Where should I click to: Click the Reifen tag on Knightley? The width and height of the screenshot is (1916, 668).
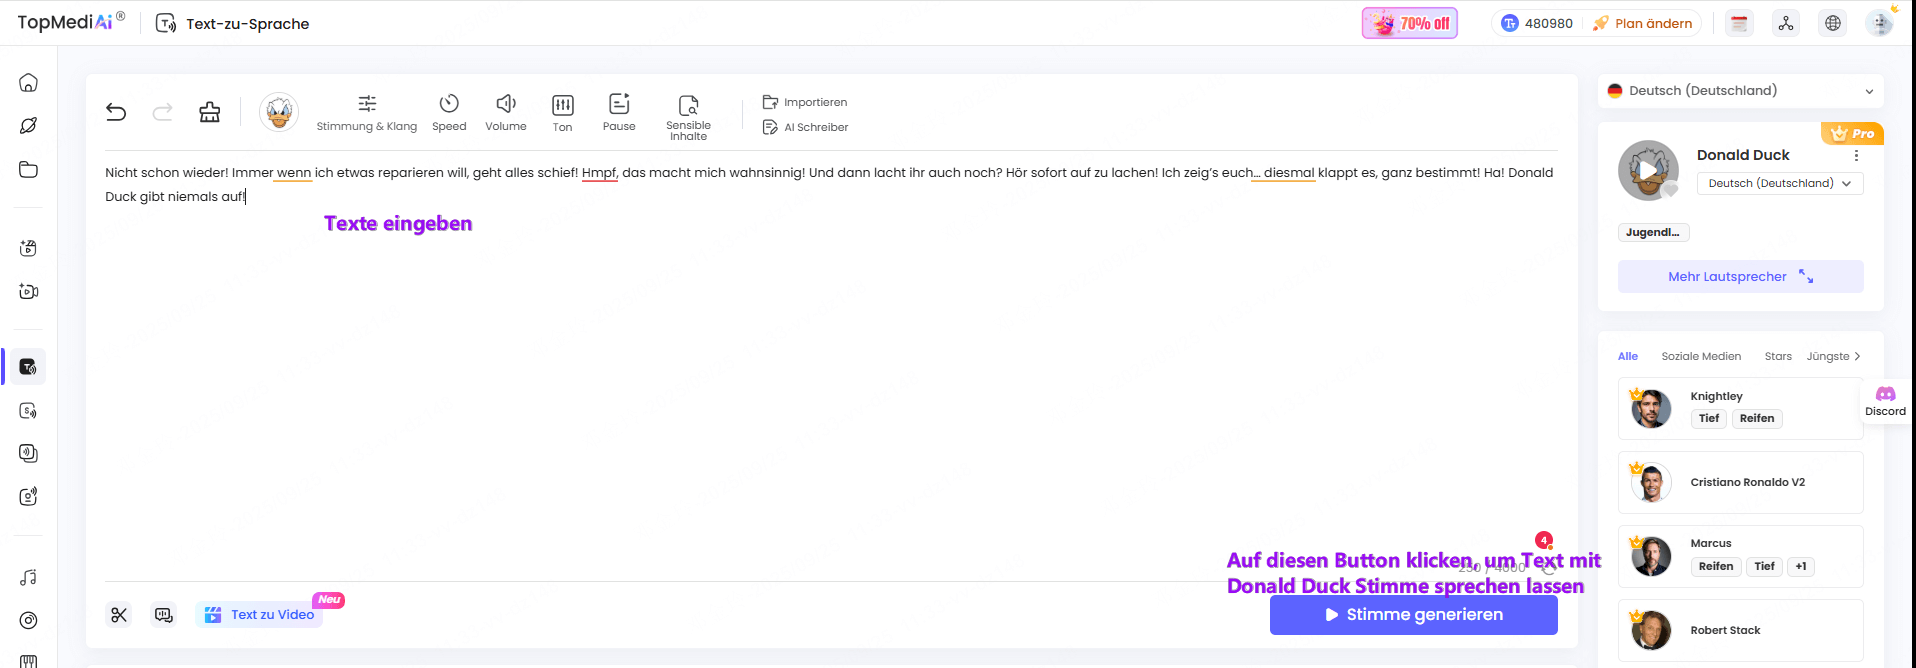1757,419
